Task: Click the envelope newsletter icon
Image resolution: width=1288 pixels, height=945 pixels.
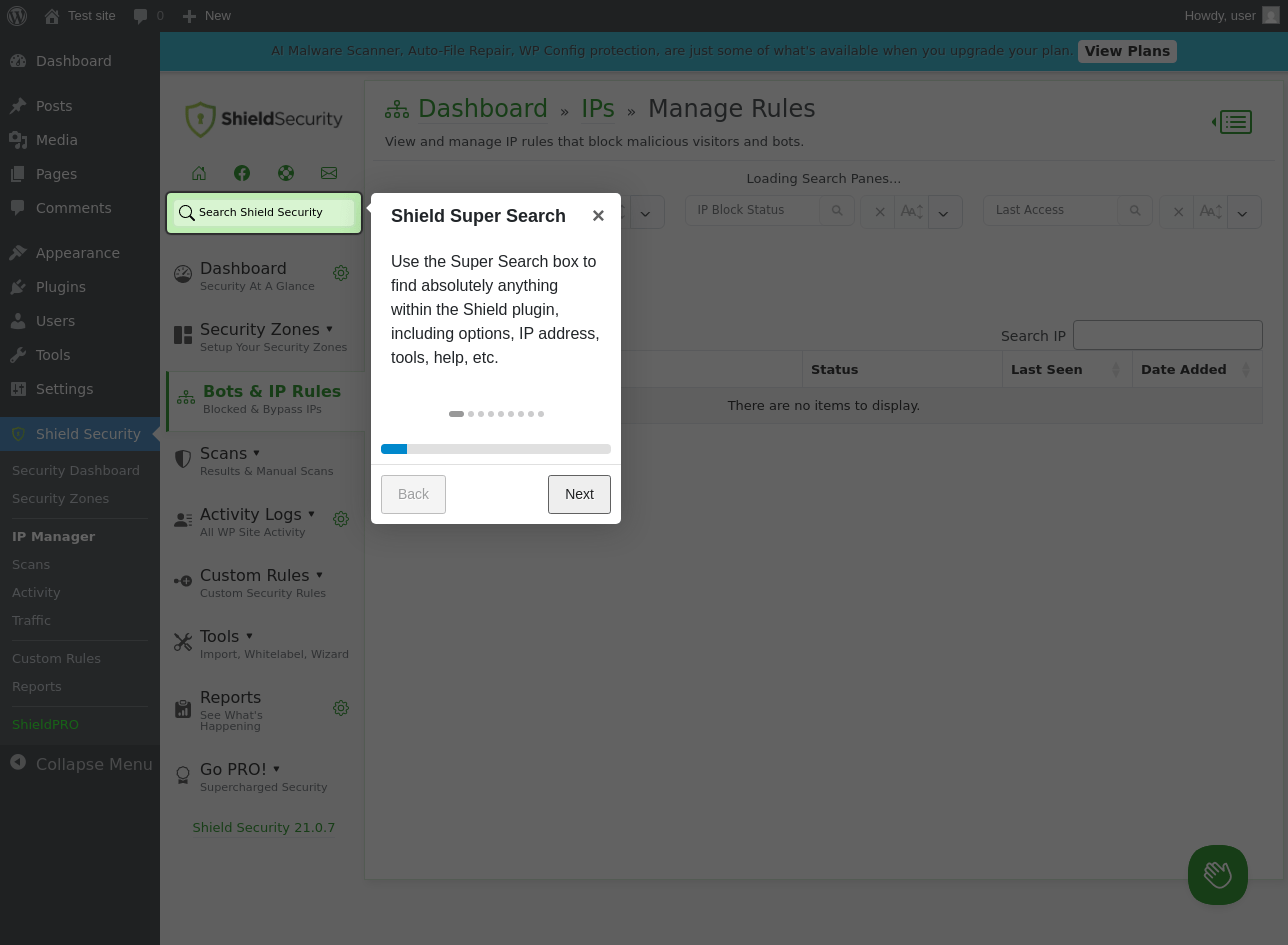Action: click(329, 173)
